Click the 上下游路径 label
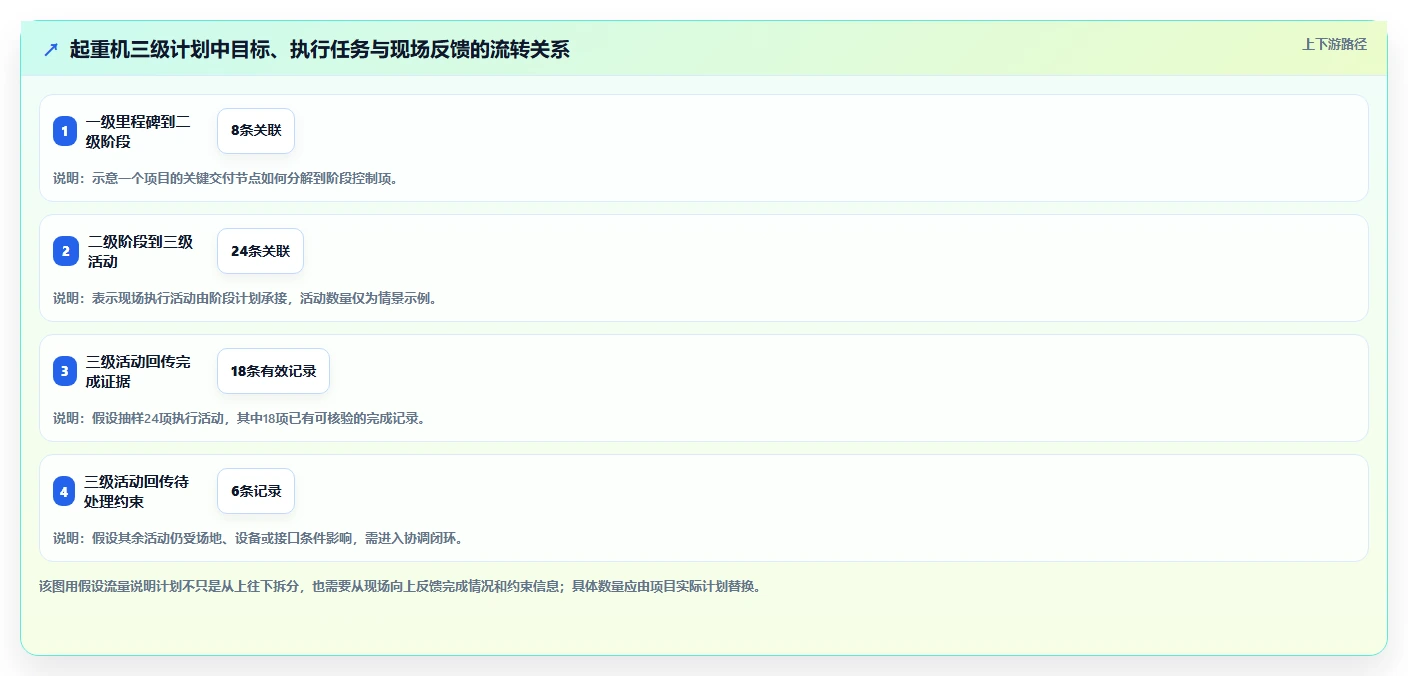 (1334, 44)
